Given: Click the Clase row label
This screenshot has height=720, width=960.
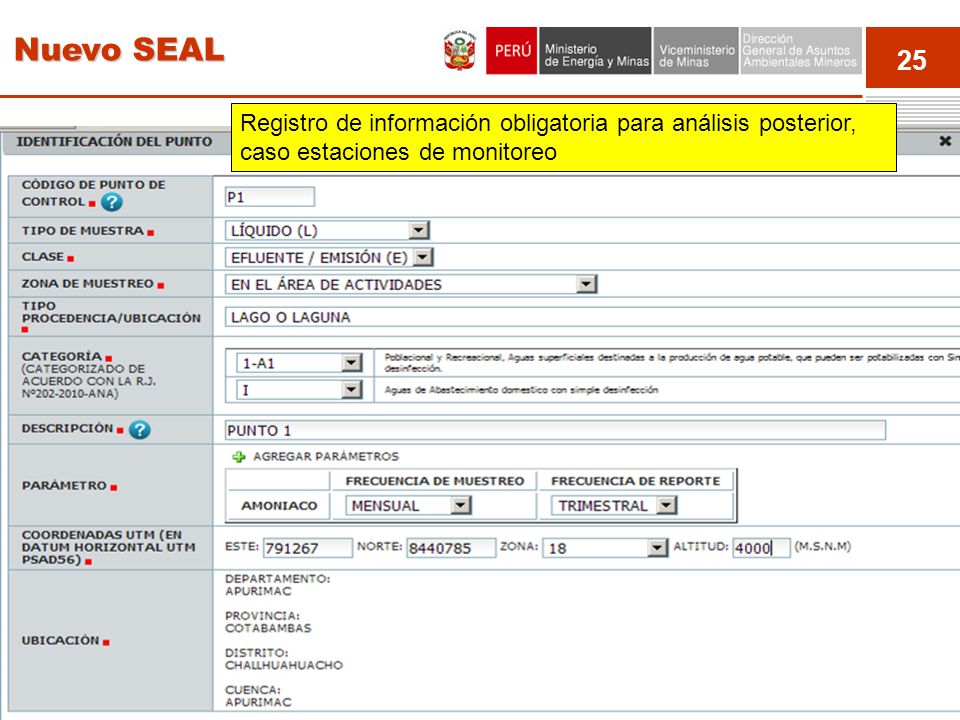Looking at the screenshot, I should pyautogui.click(x=43, y=257).
